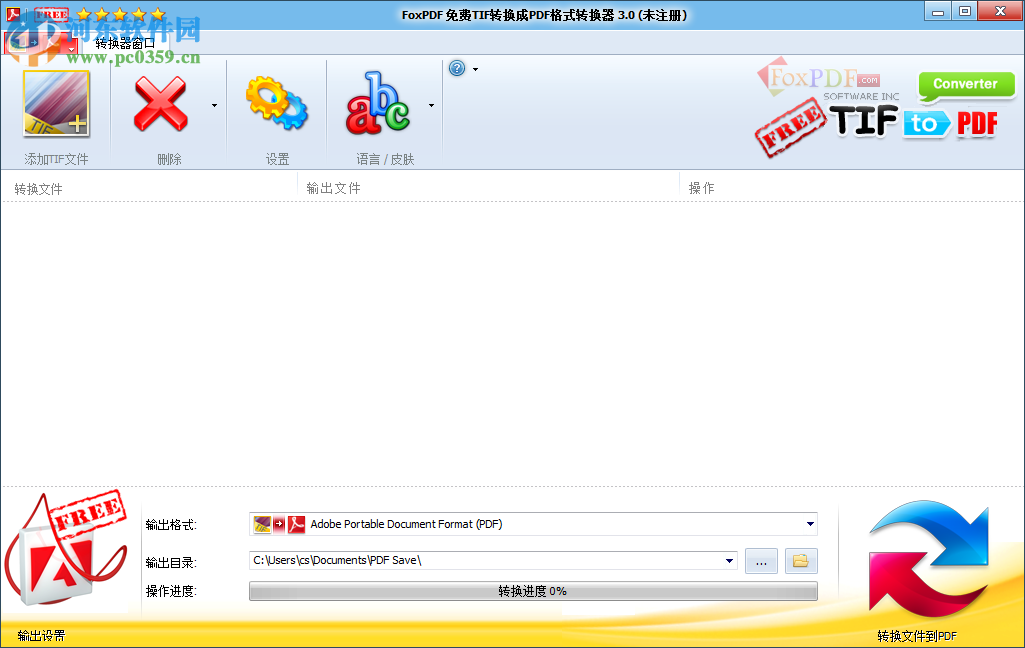Open the output directory dropdown list

[x=729, y=561]
